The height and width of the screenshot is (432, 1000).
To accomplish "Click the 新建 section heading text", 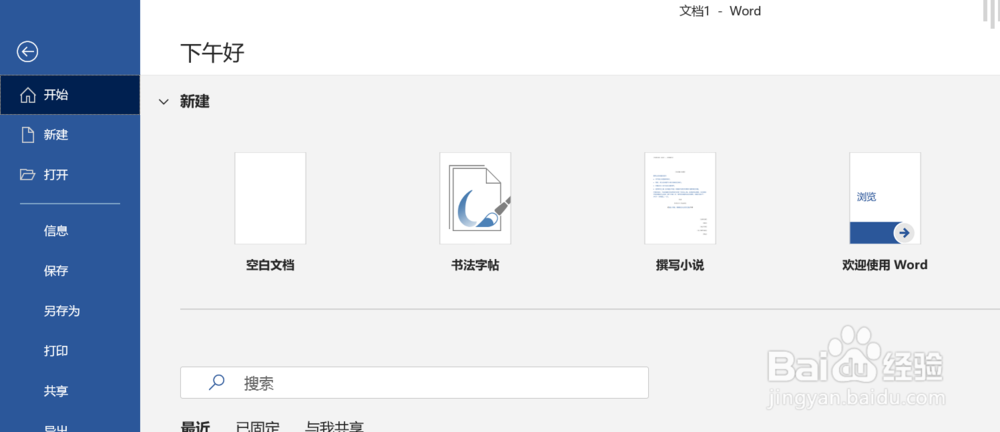I will click(x=195, y=101).
